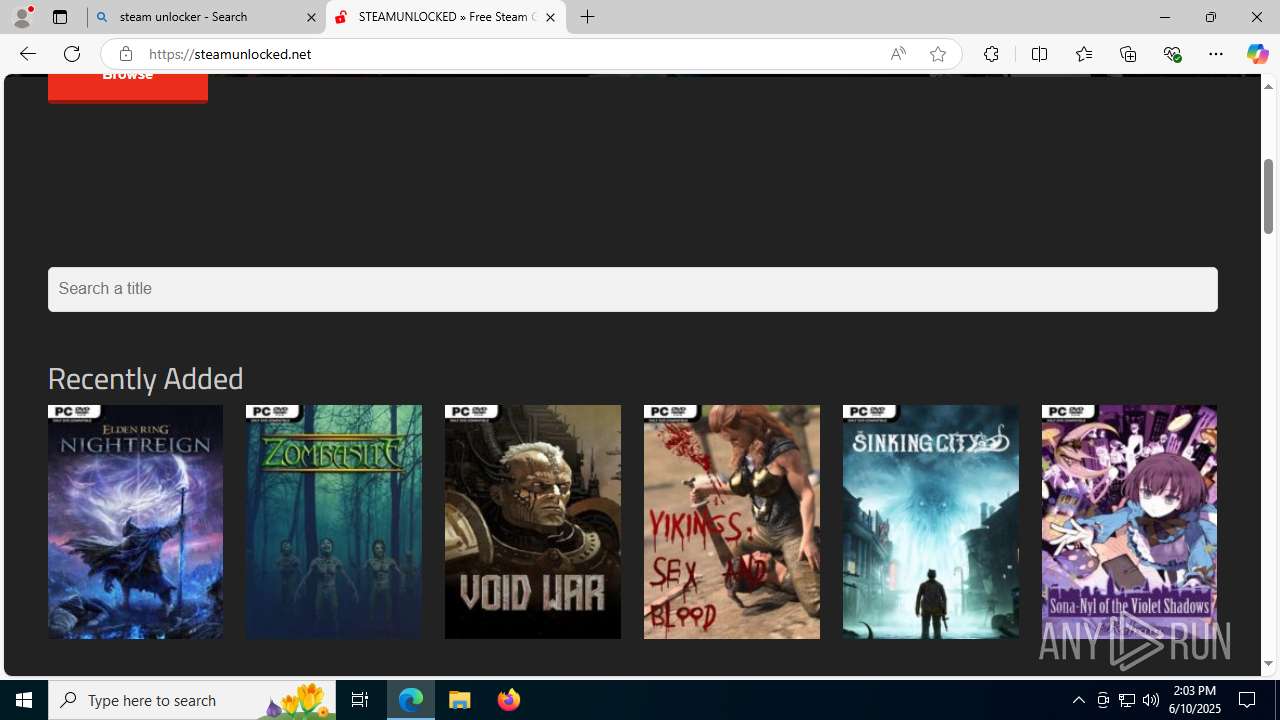Open the Void War game cover
Image resolution: width=1280 pixels, height=720 pixels.
coord(533,522)
